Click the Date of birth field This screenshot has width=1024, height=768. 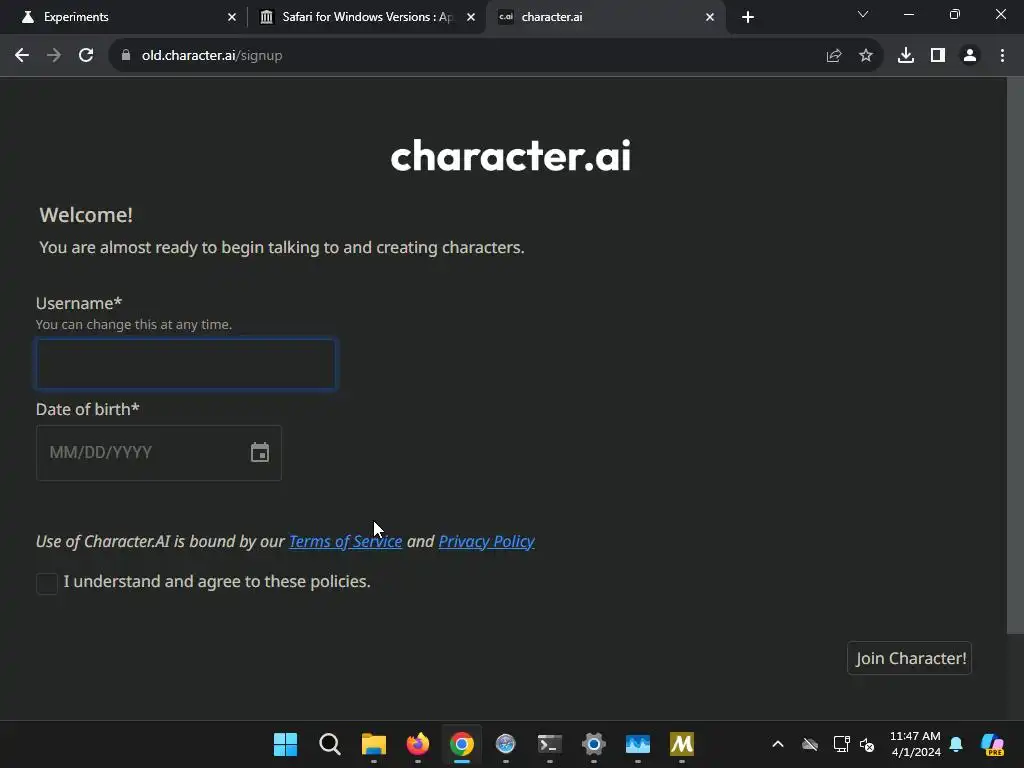159,453
